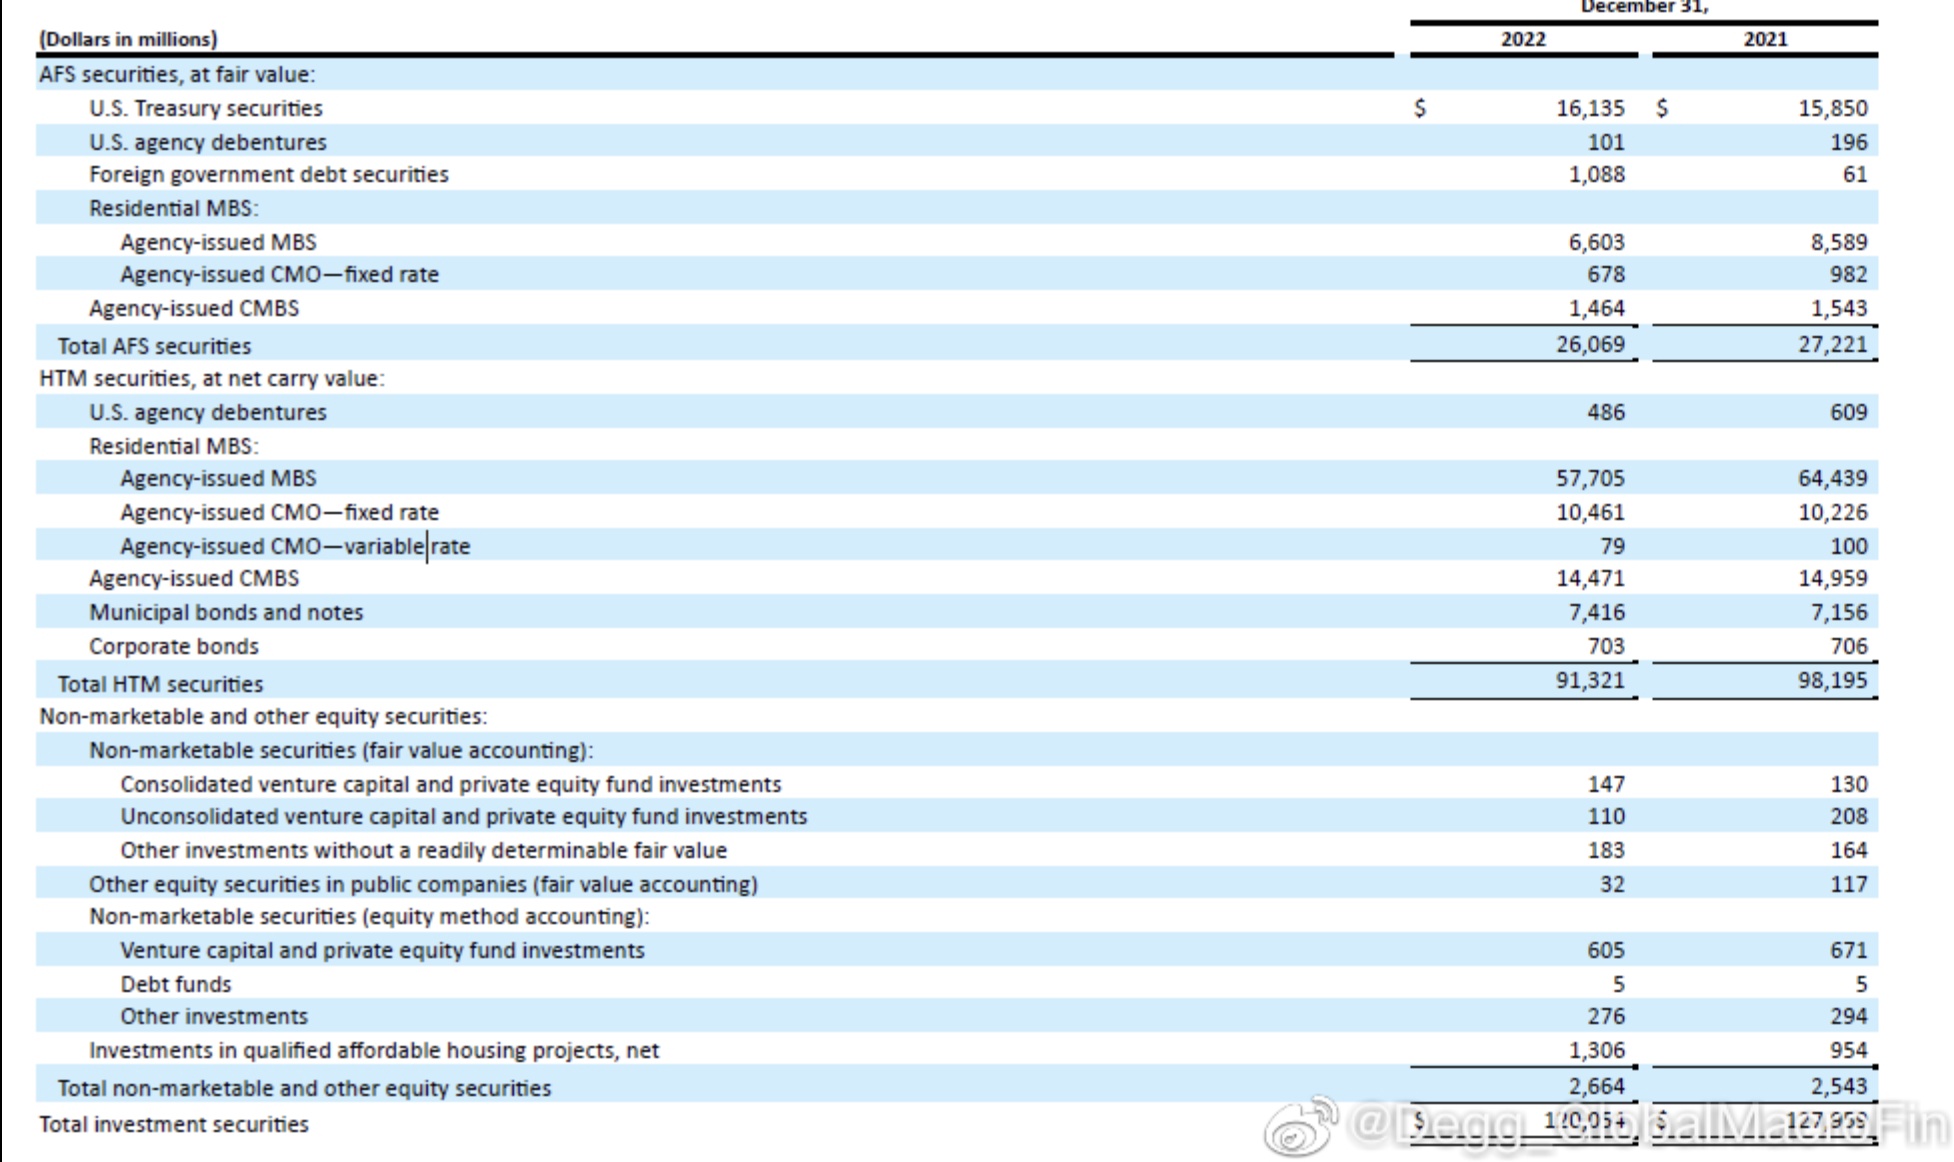Click Investments in qualified affordable housing projects label
Image resolution: width=1954 pixels, height=1162 pixels.
(x=374, y=1050)
